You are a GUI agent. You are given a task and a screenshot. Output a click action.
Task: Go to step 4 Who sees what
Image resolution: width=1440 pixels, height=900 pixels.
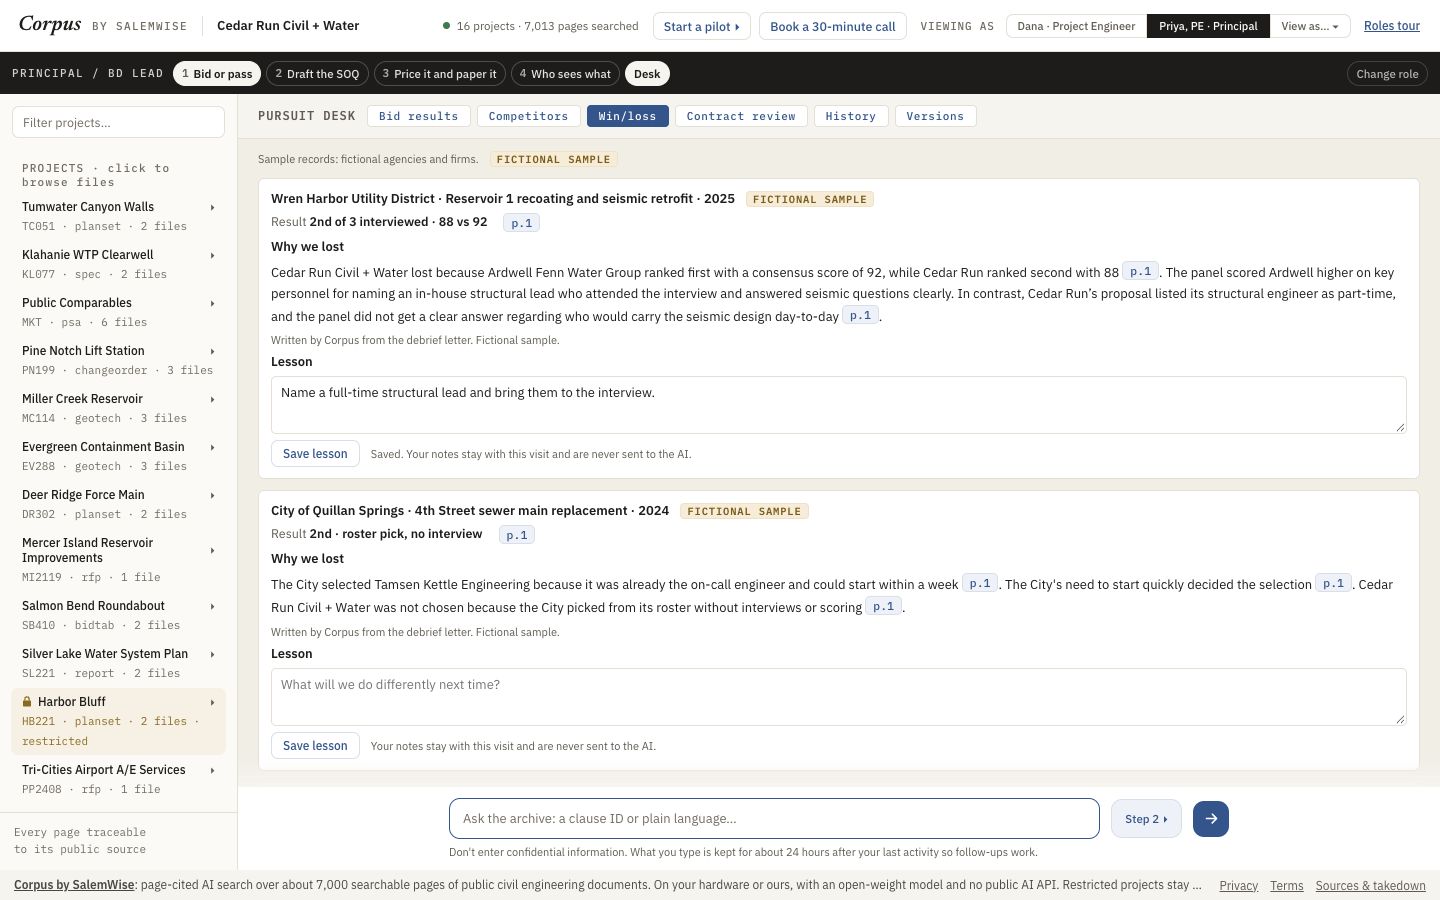(x=565, y=74)
